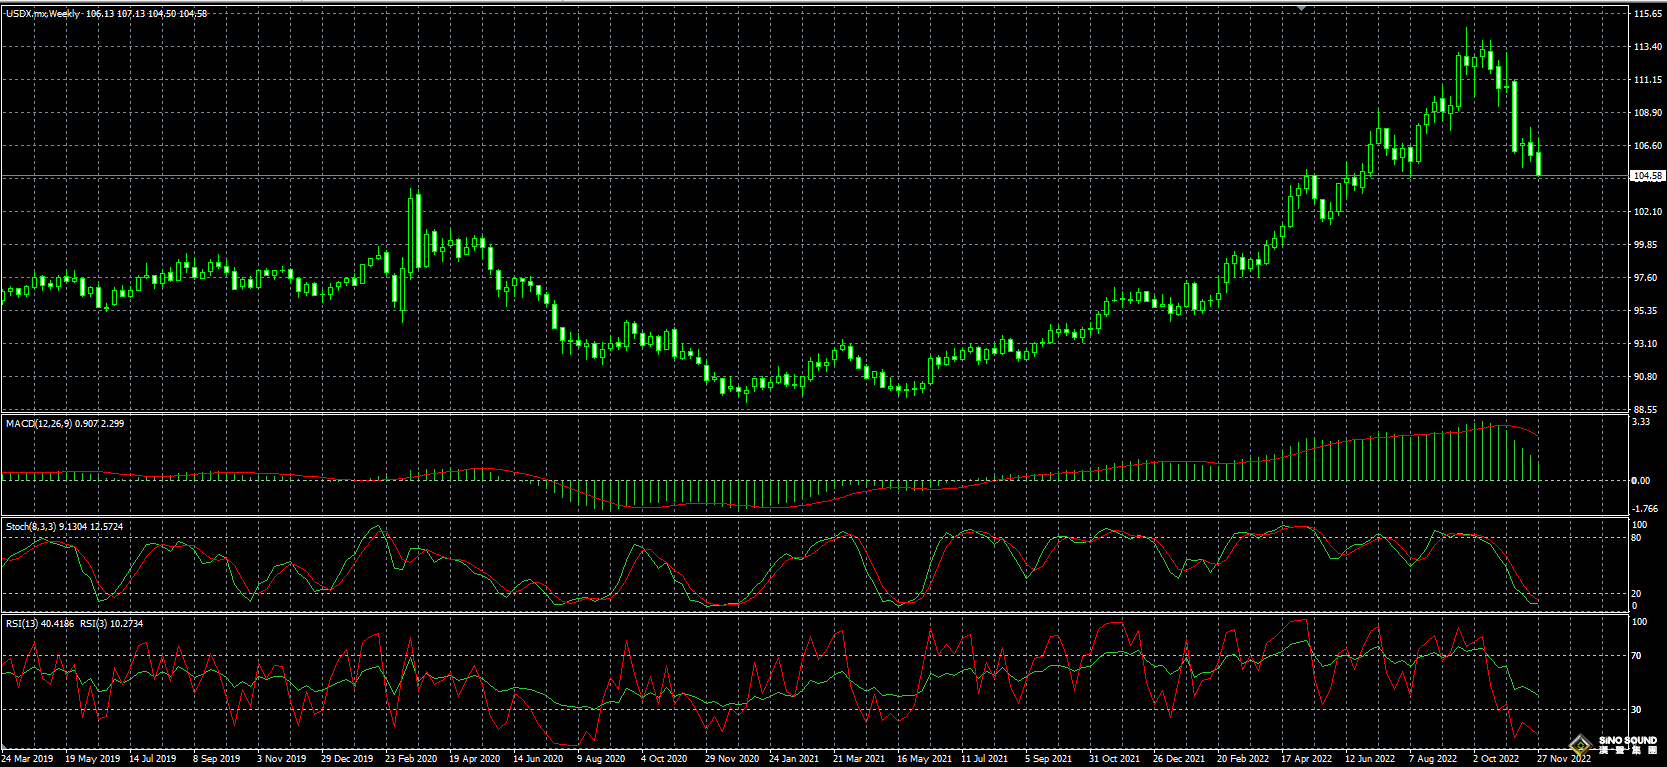Click the current price tag 104.58
Viewport: 1667px width, 767px height.
pos(1646,176)
